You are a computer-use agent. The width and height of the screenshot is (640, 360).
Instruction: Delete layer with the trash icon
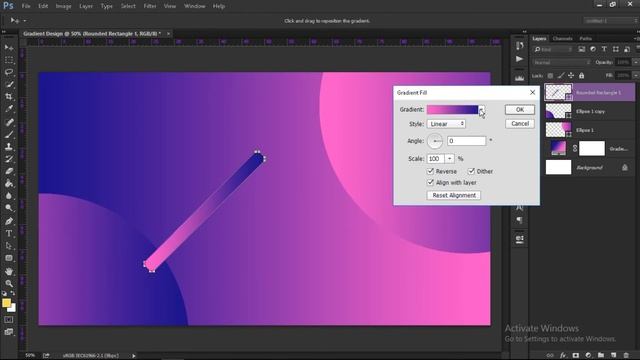point(626,356)
